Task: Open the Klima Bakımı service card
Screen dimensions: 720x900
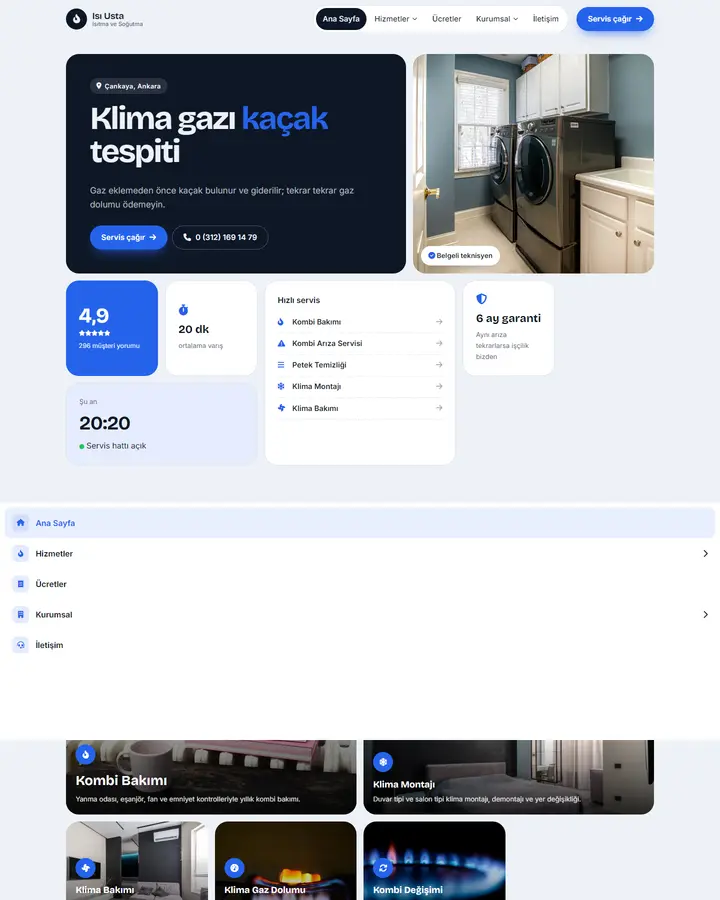Action: 137,861
